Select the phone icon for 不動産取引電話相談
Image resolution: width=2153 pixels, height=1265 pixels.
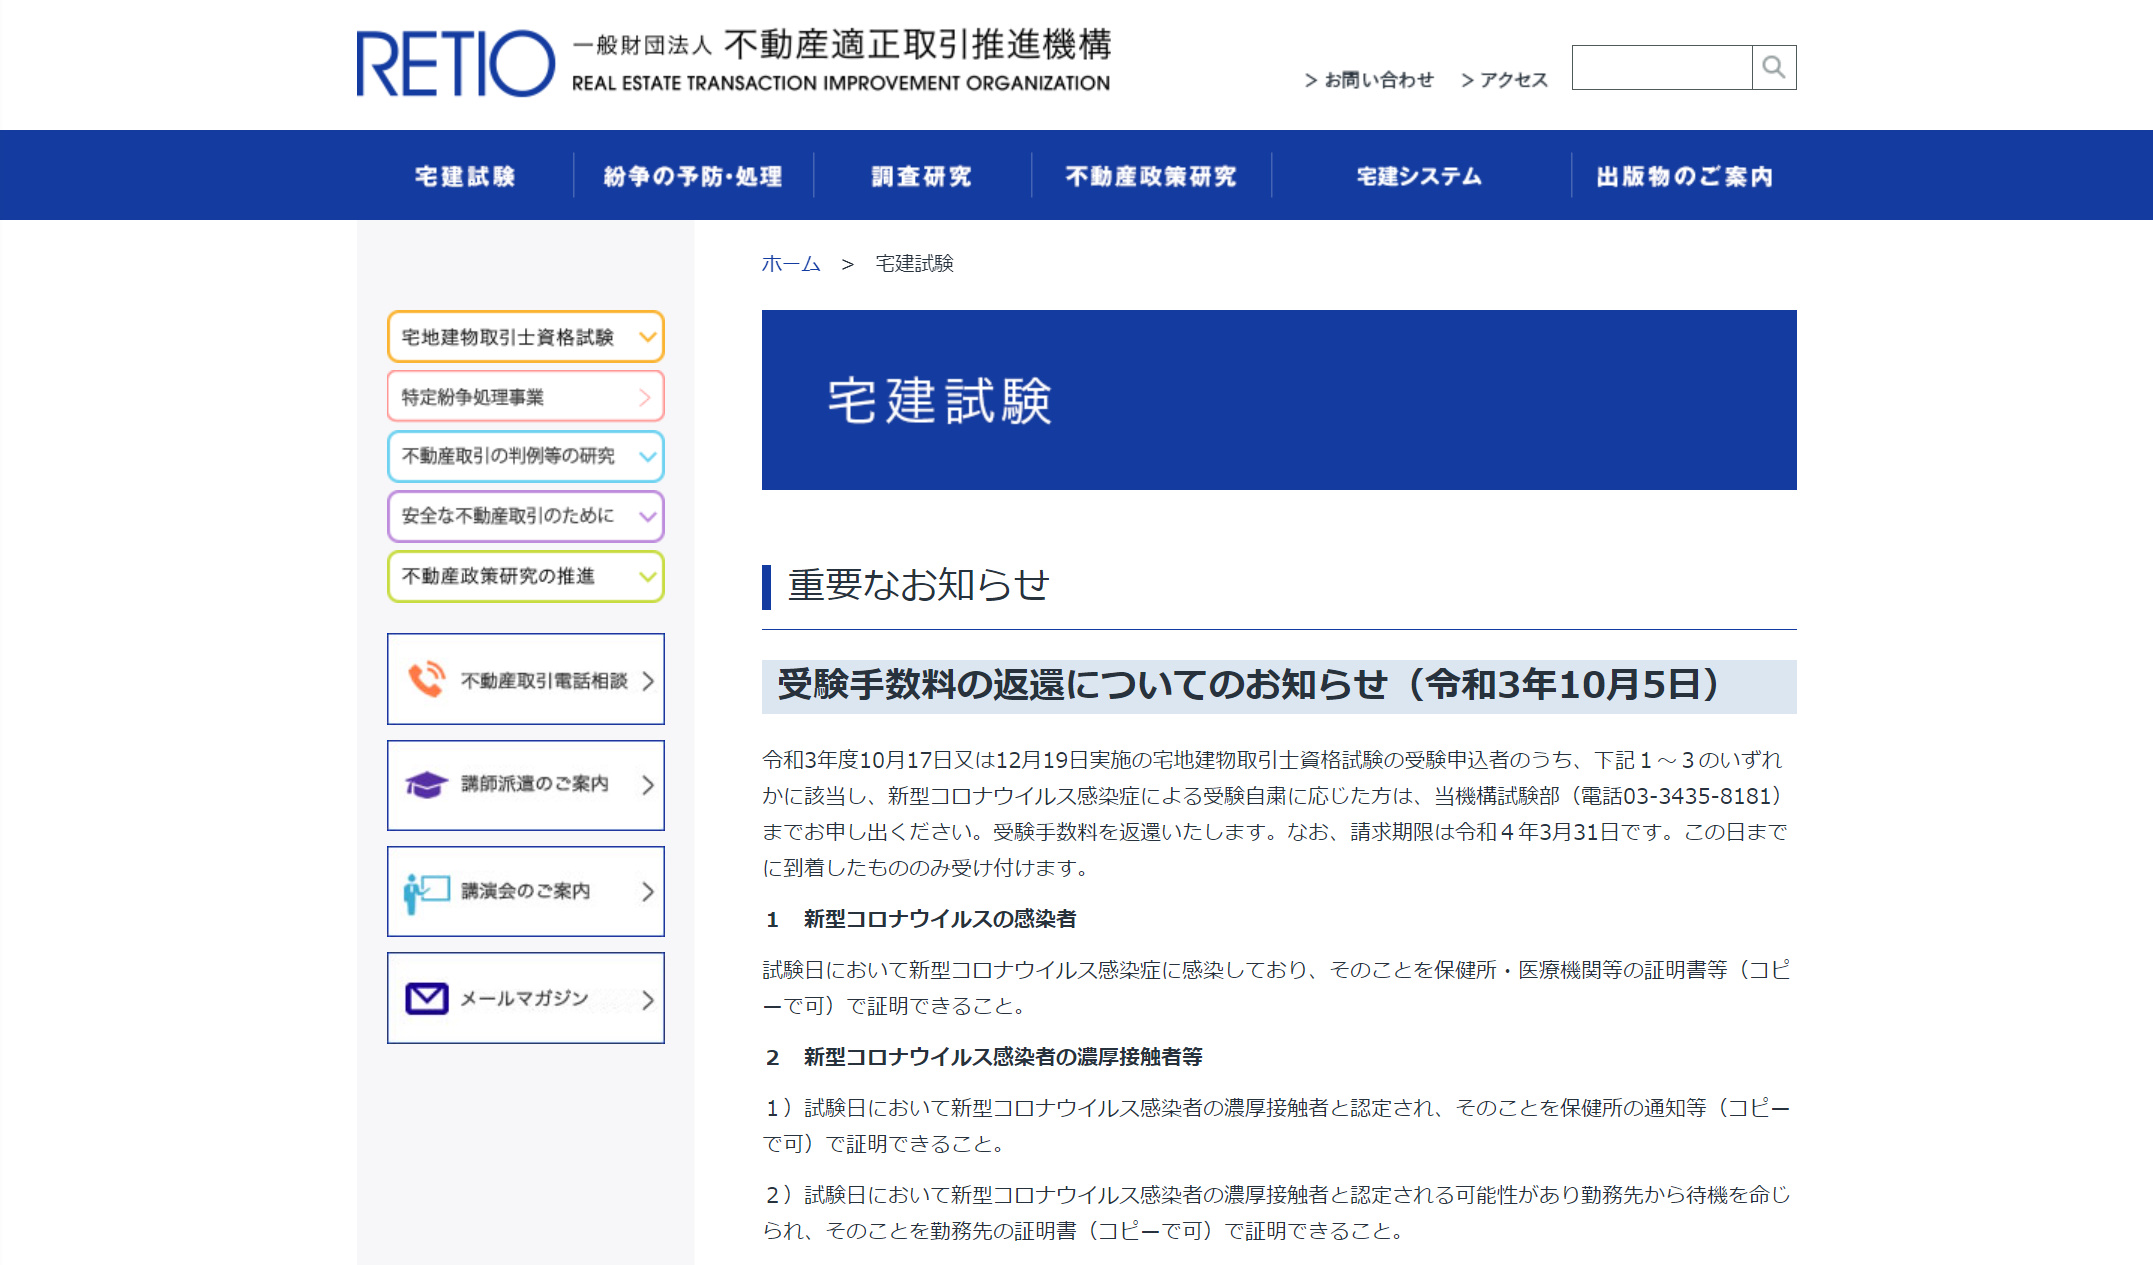click(x=426, y=679)
